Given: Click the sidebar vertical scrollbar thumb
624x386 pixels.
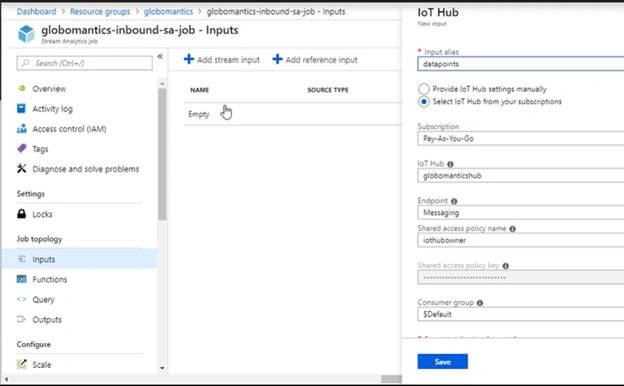Looking at the screenshot, I should pos(162,154).
